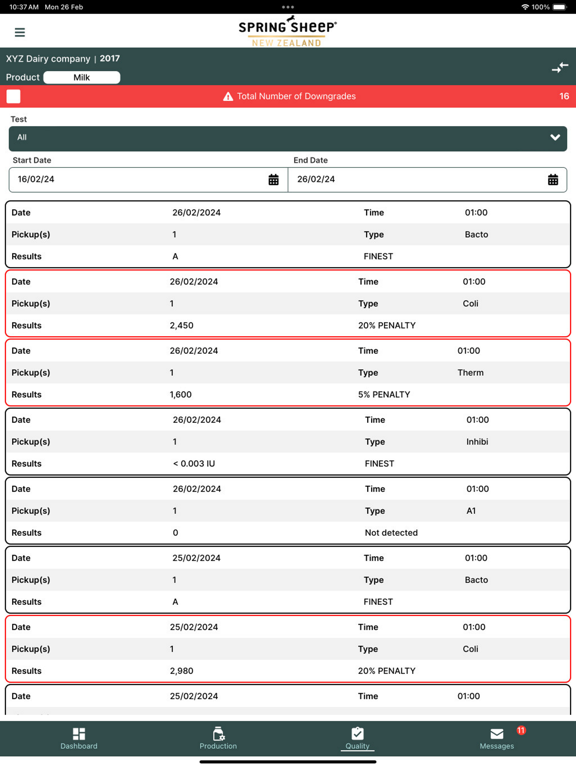Click the red 11 messages badge
This screenshot has width=576, height=768.
(521, 730)
